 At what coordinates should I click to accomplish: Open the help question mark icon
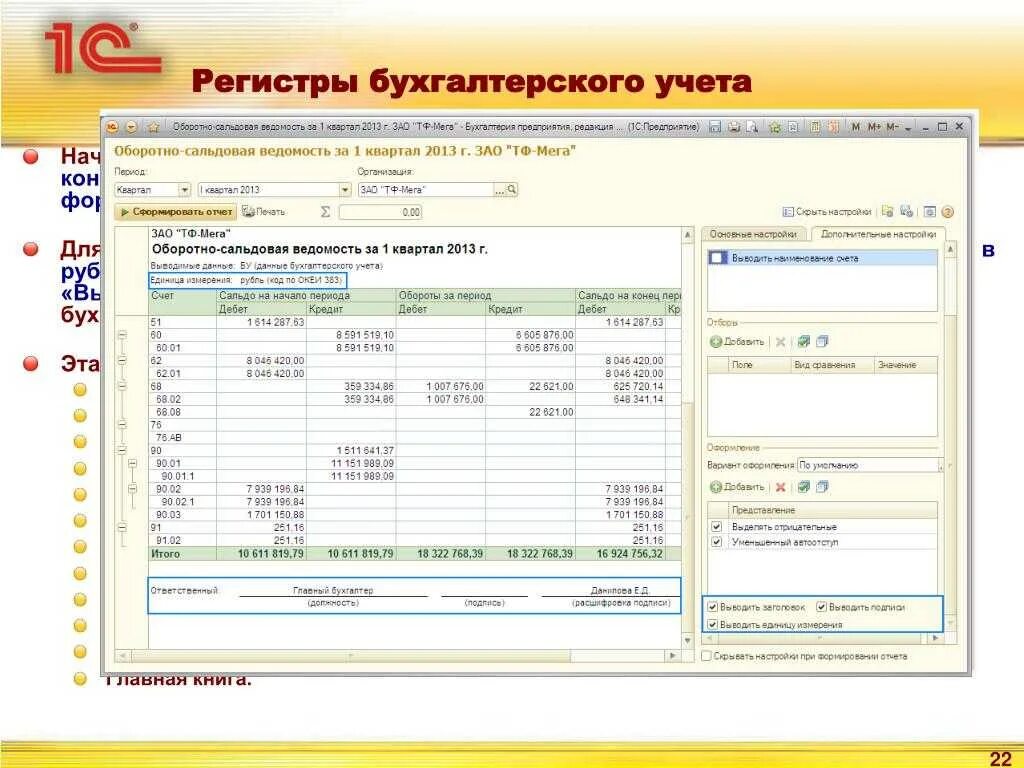(x=948, y=212)
